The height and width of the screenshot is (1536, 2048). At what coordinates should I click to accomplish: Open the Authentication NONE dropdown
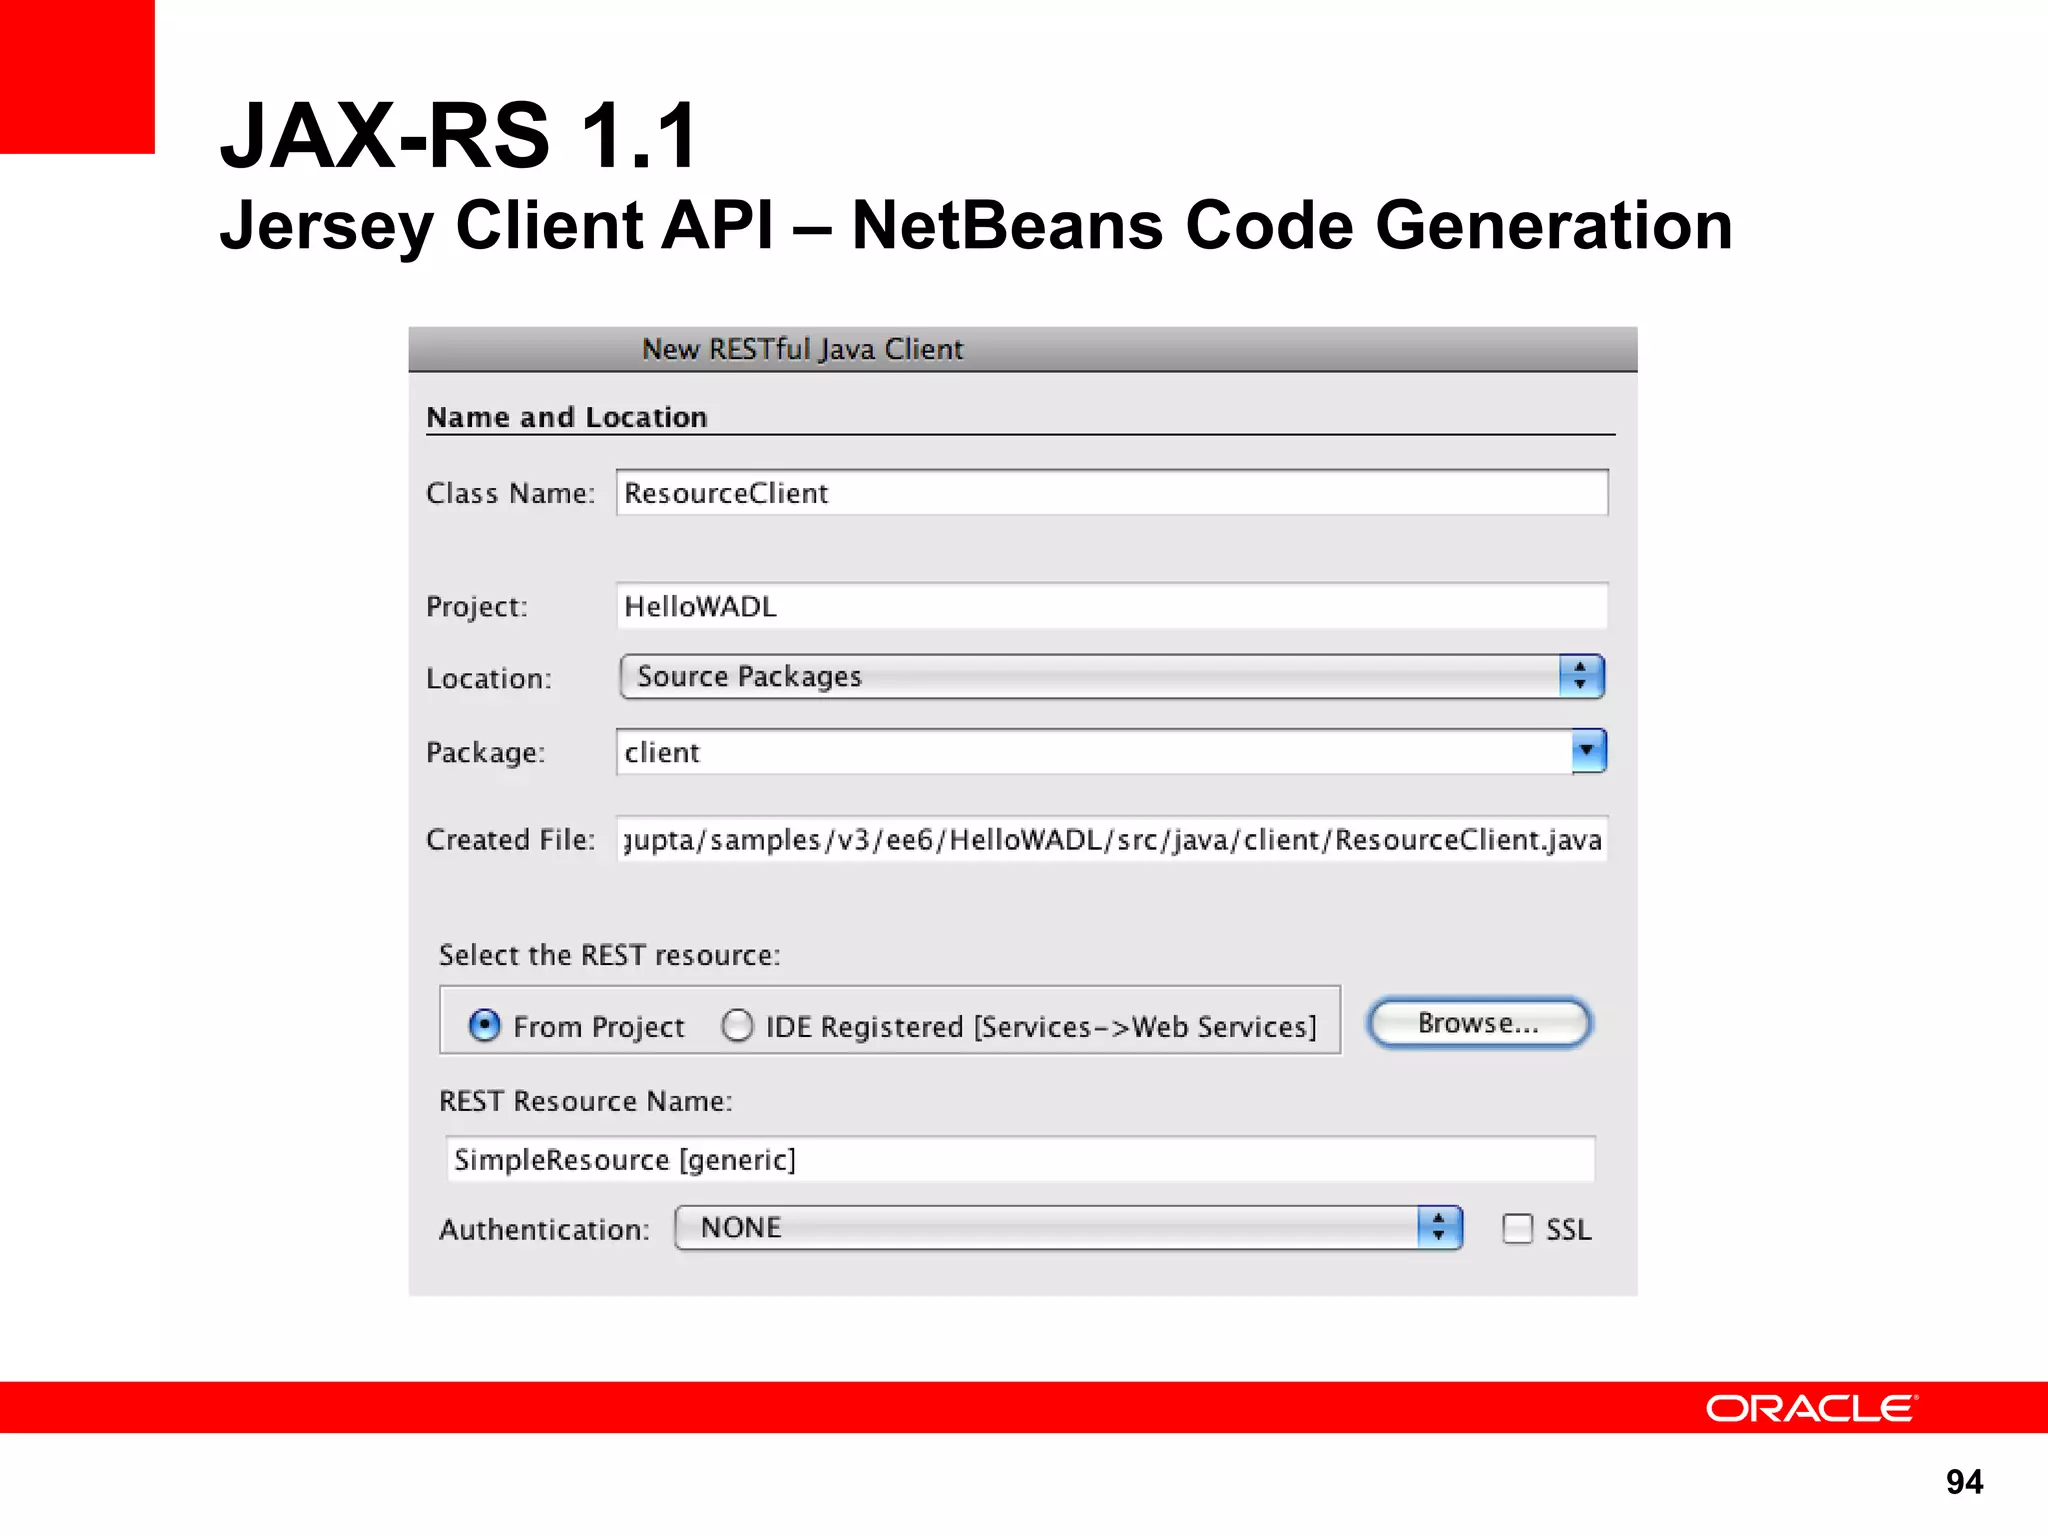coord(1045,1228)
